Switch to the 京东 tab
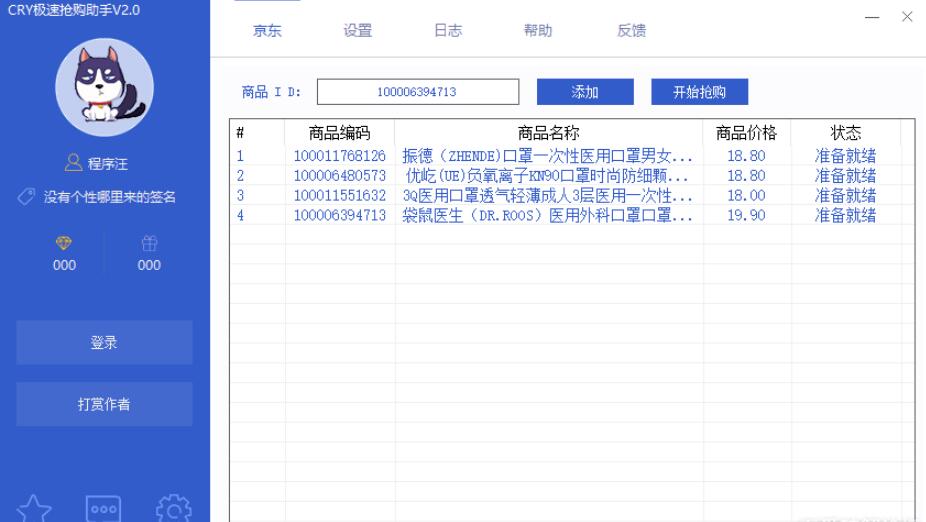Screen dimensions: 926x522 tap(268, 31)
